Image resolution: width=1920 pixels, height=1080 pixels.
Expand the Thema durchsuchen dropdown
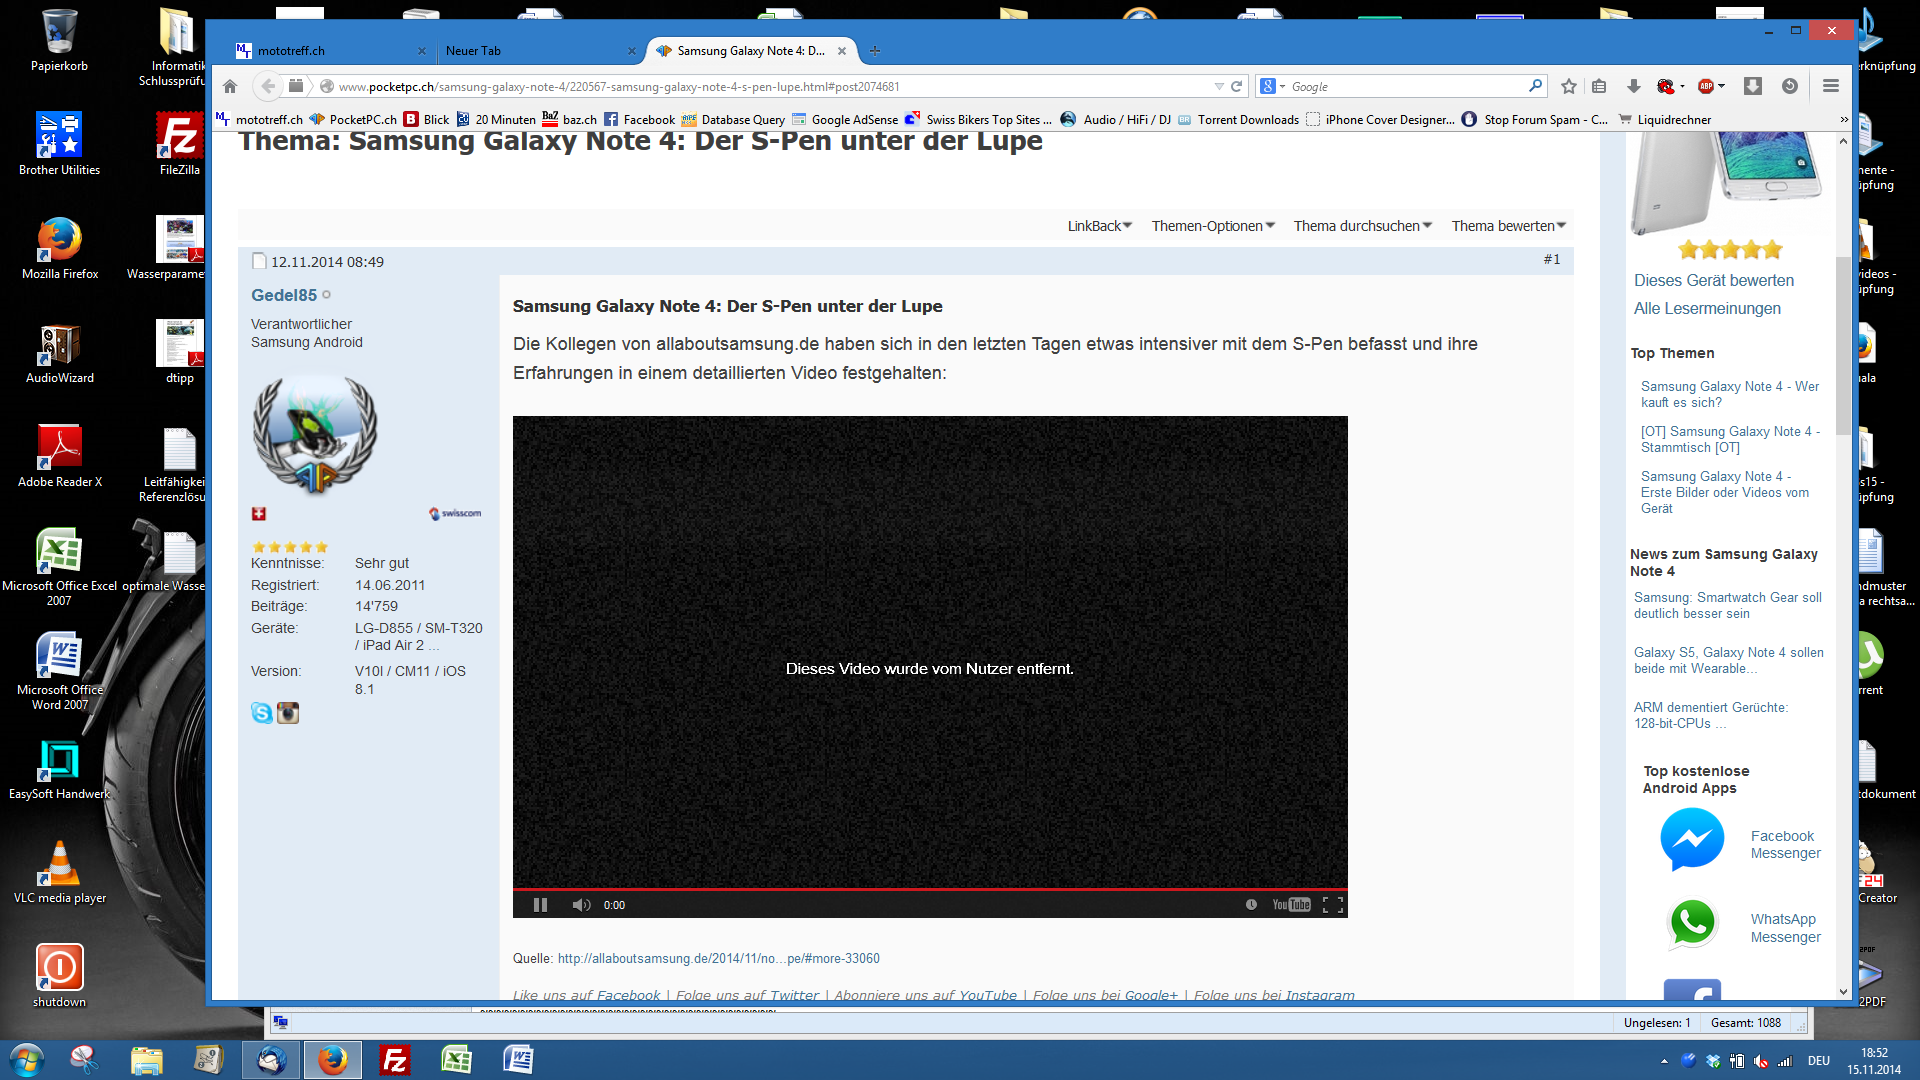[x=1363, y=226]
